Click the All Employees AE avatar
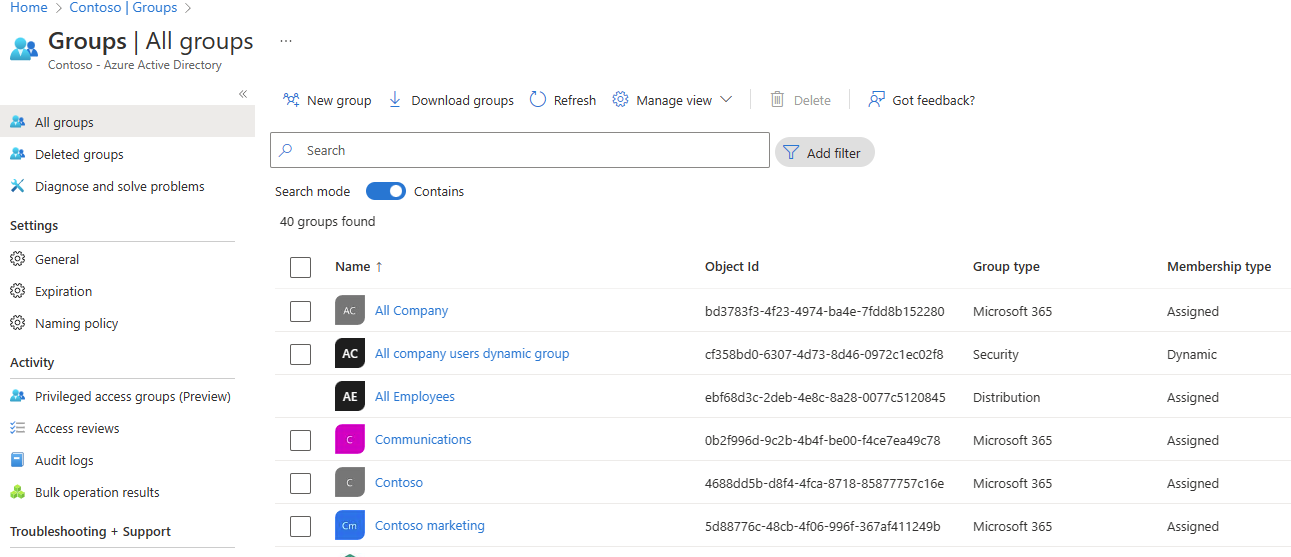1291x557 pixels. point(349,397)
